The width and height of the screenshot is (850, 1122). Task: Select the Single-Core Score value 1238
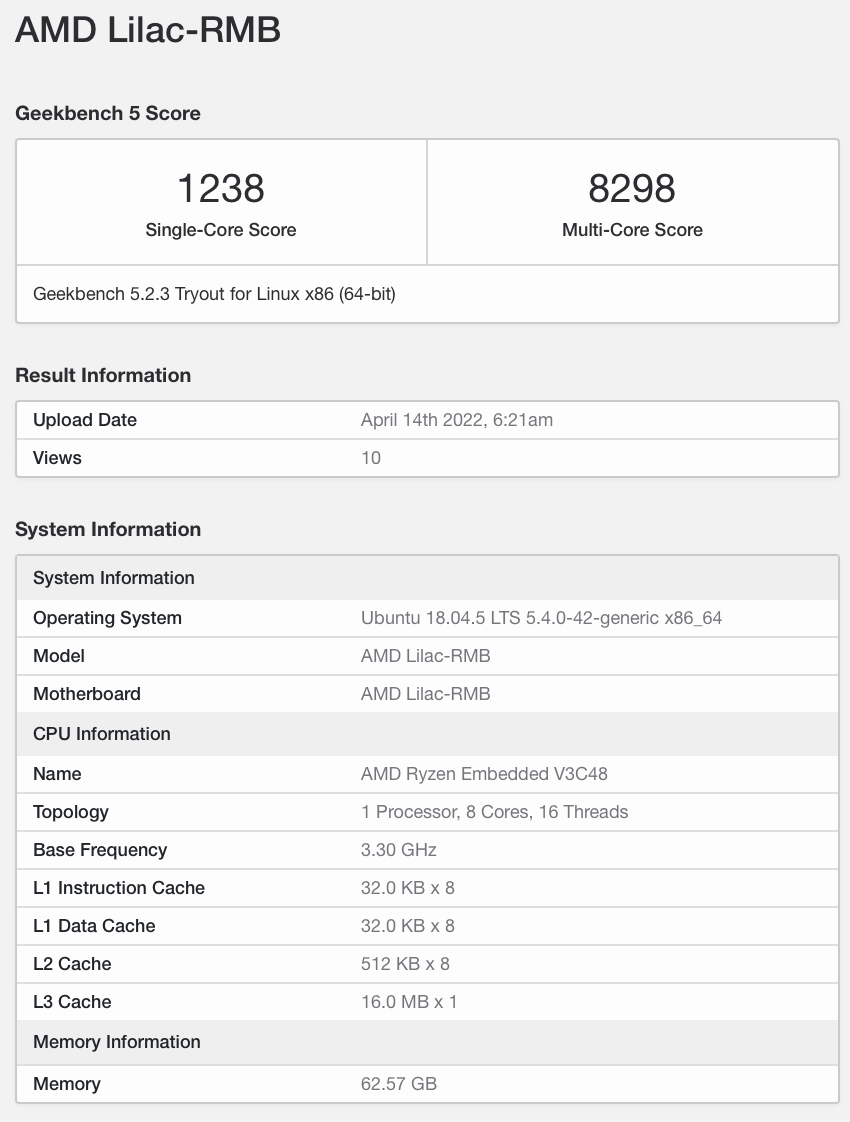tap(220, 188)
